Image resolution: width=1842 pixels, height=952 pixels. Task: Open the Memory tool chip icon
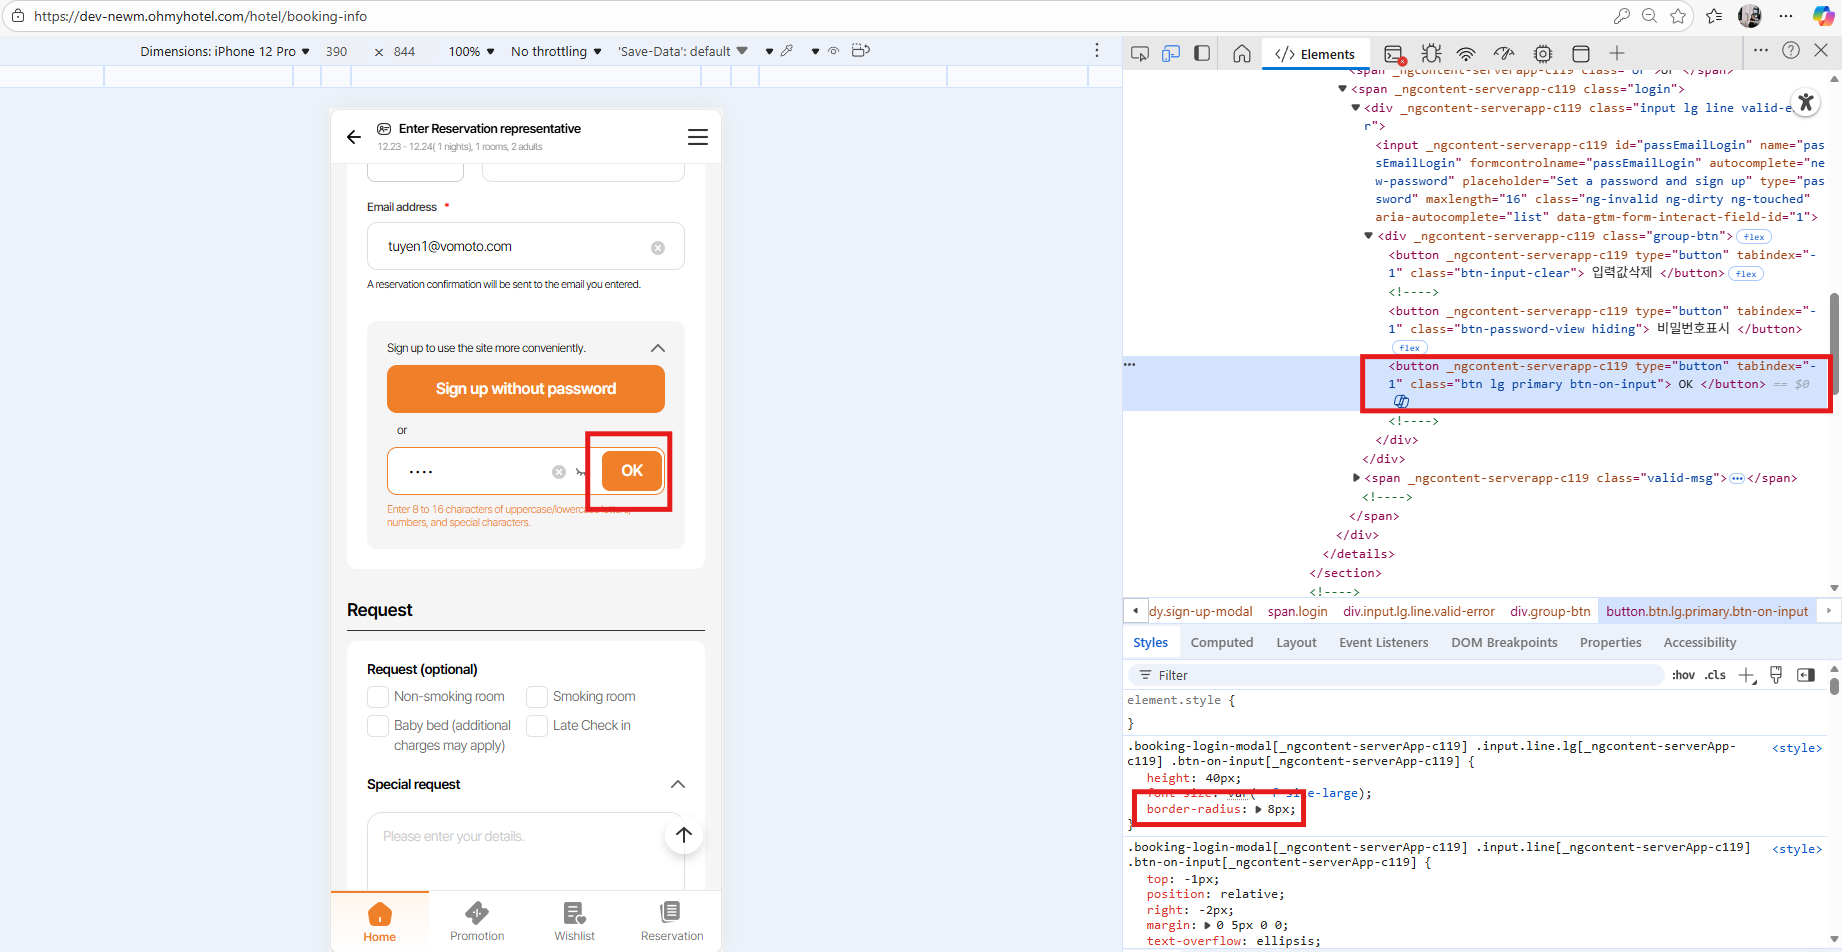coord(1543,54)
